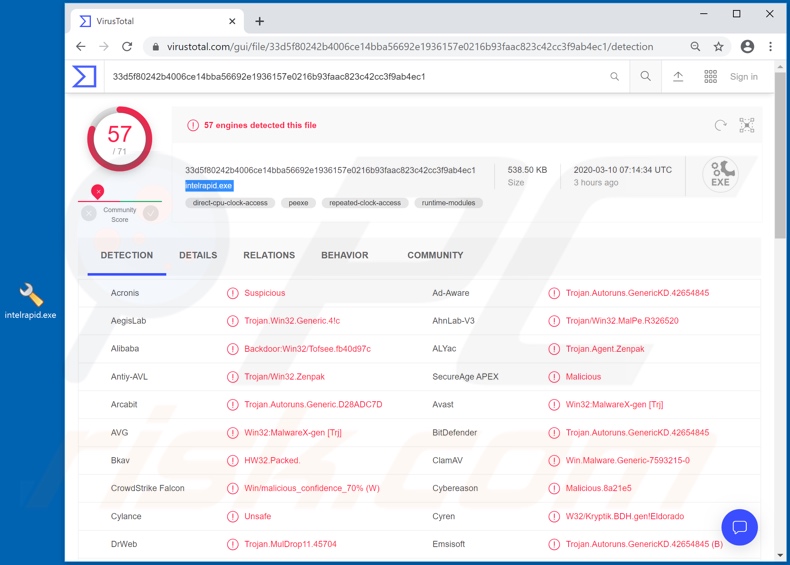This screenshot has width=790, height=565.
Task: Click the community score negative vote icon
Action: (x=89, y=214)
